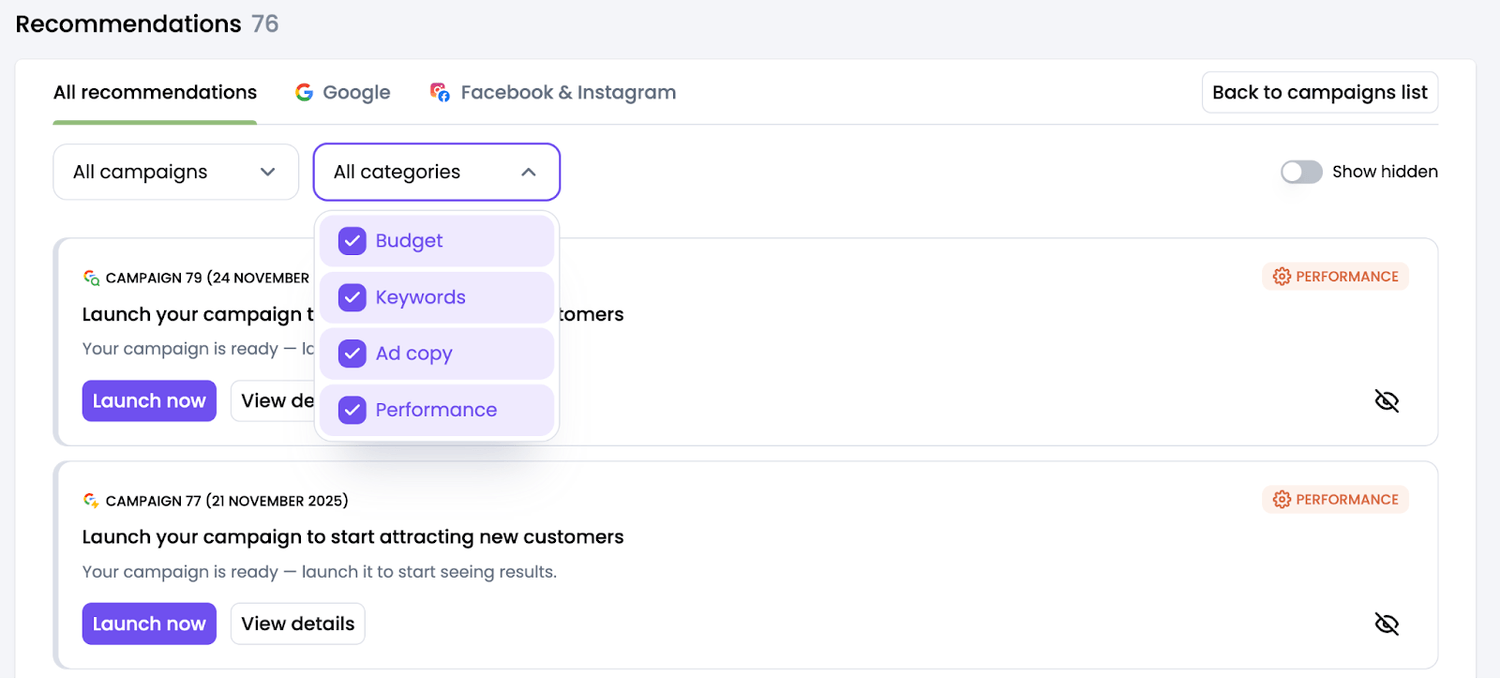Collapse the All categories dropdown
The height and width of the screenshot is (678, 1500).
pos(436,172)
